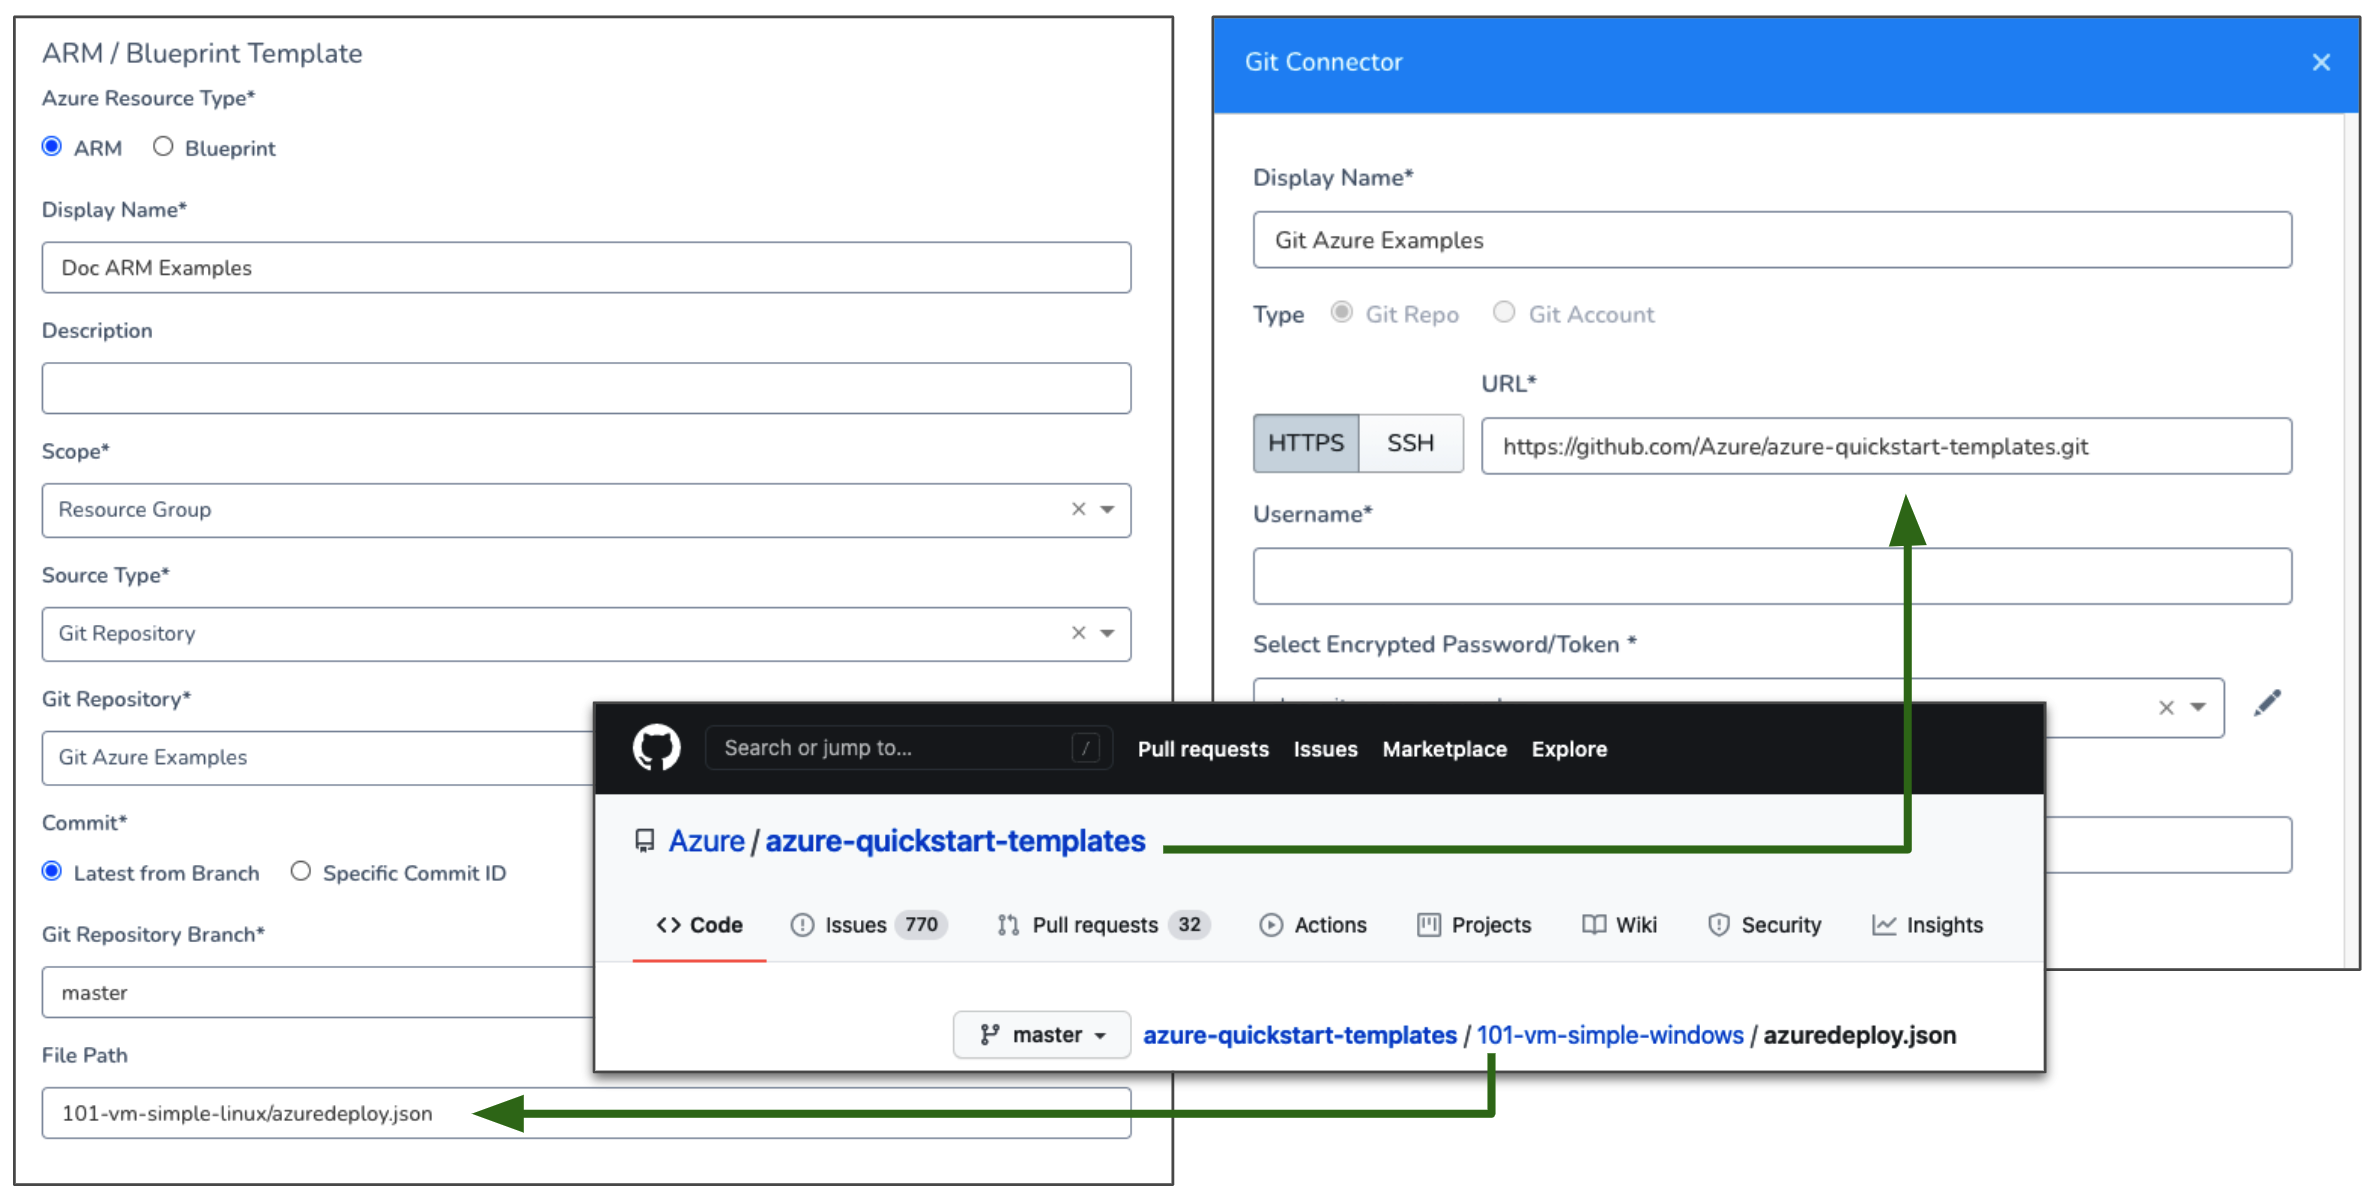Expand the Scope dropdown arrow
Image resolution: width=2370 pixels, height=1202 pixels.
click(1108, 510)
